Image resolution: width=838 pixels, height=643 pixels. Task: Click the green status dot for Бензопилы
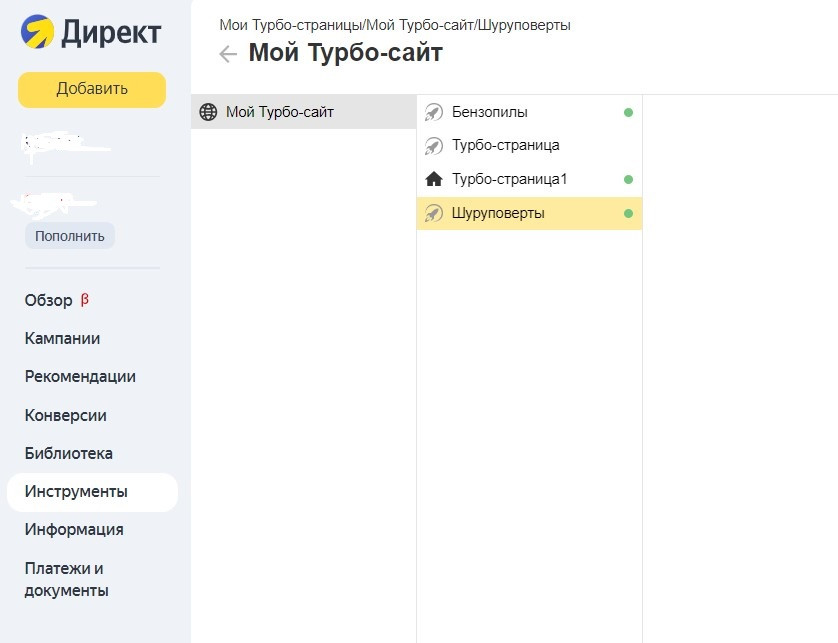[x=628, y=112]
